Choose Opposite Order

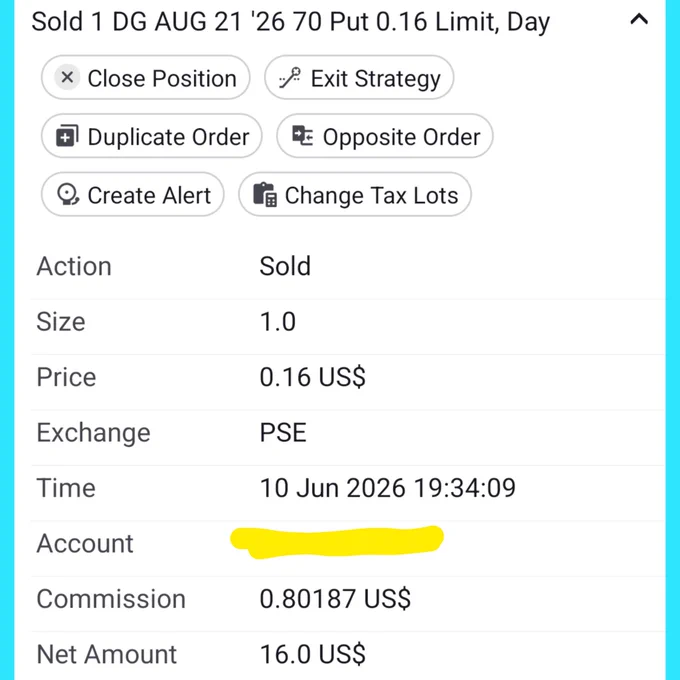click(385, 136)
